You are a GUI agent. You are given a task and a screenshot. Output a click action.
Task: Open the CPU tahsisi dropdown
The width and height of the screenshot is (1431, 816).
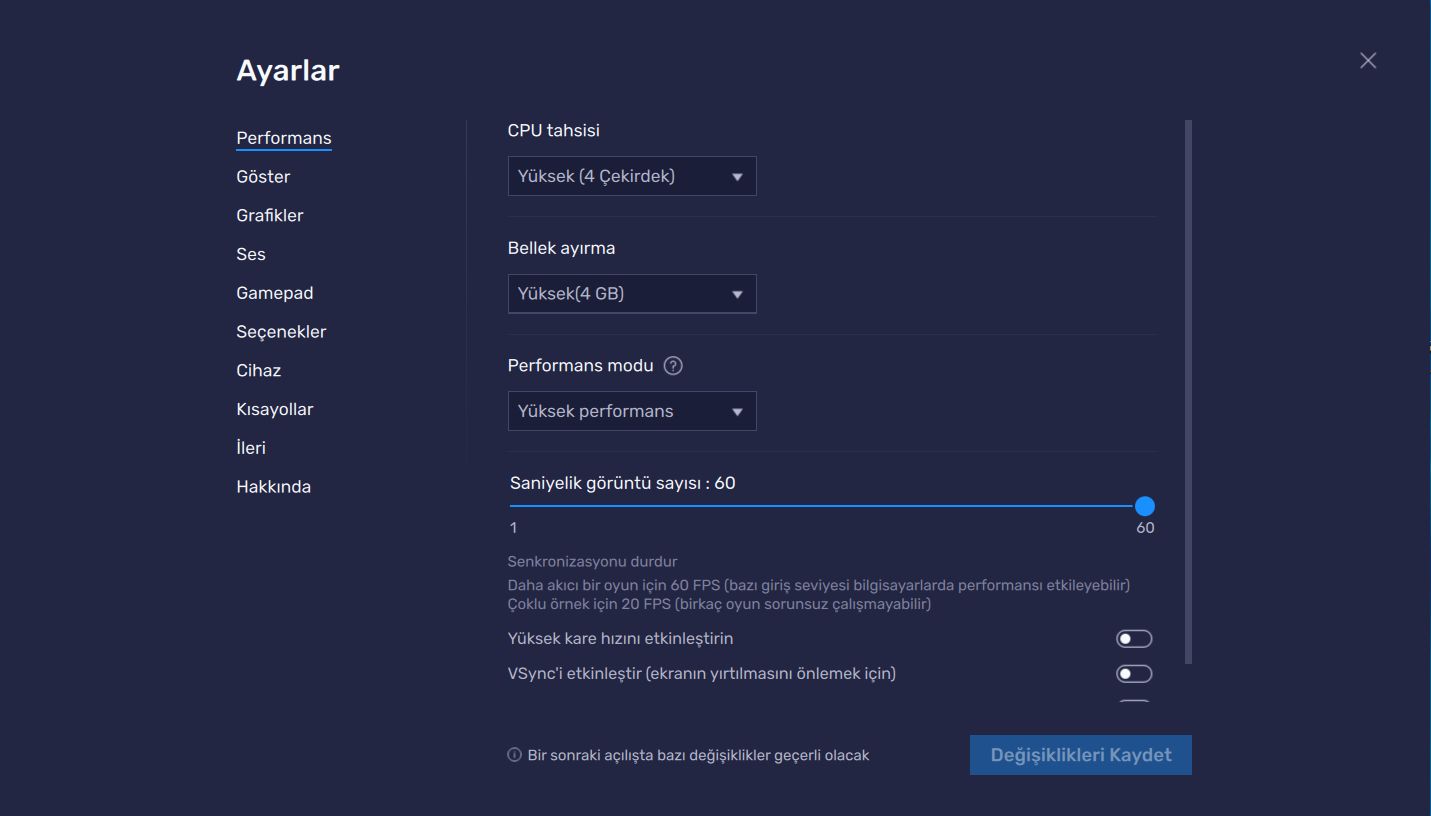pyautogui.click(x=632, y=176)
